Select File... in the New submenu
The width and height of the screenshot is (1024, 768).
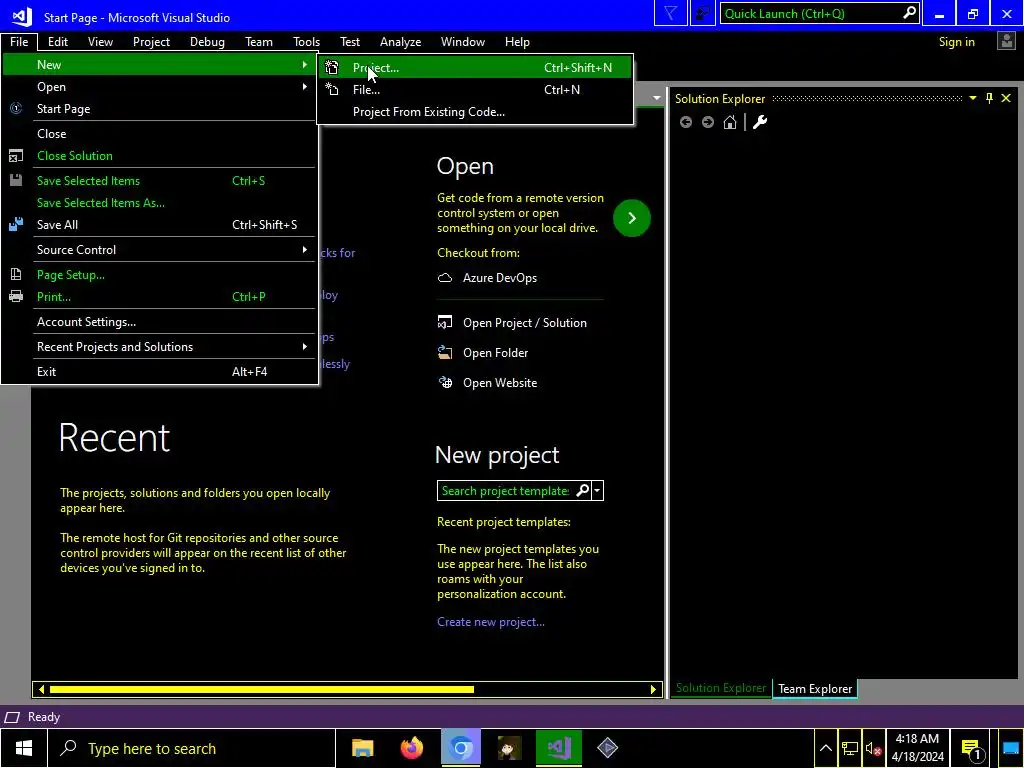[474, 89]
